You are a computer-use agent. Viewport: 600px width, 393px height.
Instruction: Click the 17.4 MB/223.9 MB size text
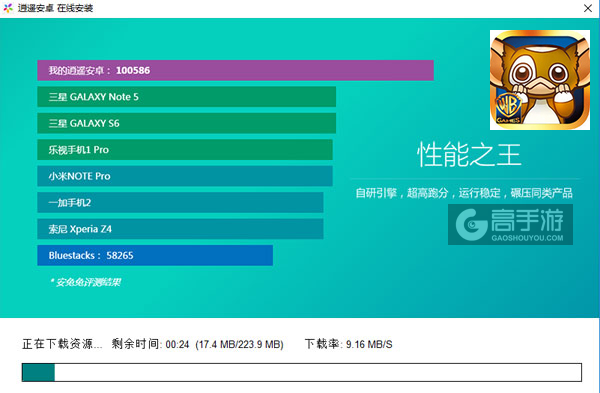pos(240,344)
